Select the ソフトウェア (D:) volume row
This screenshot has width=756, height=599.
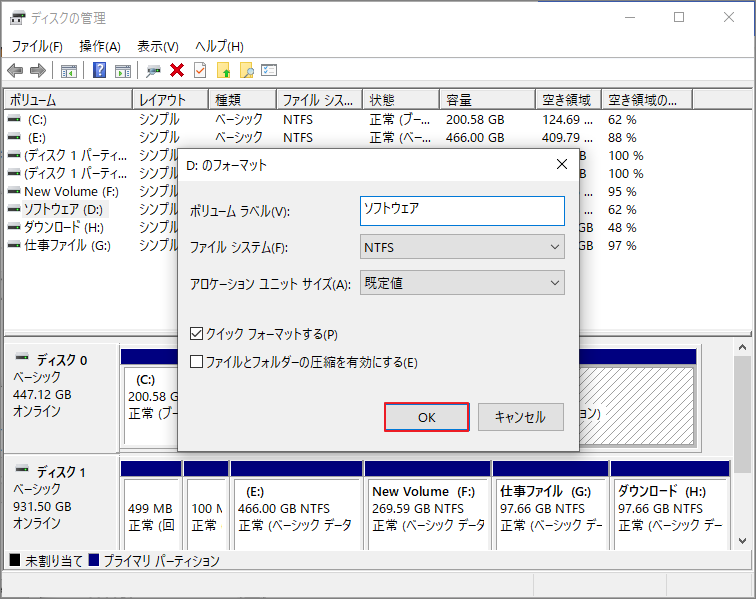pos(64,209)
